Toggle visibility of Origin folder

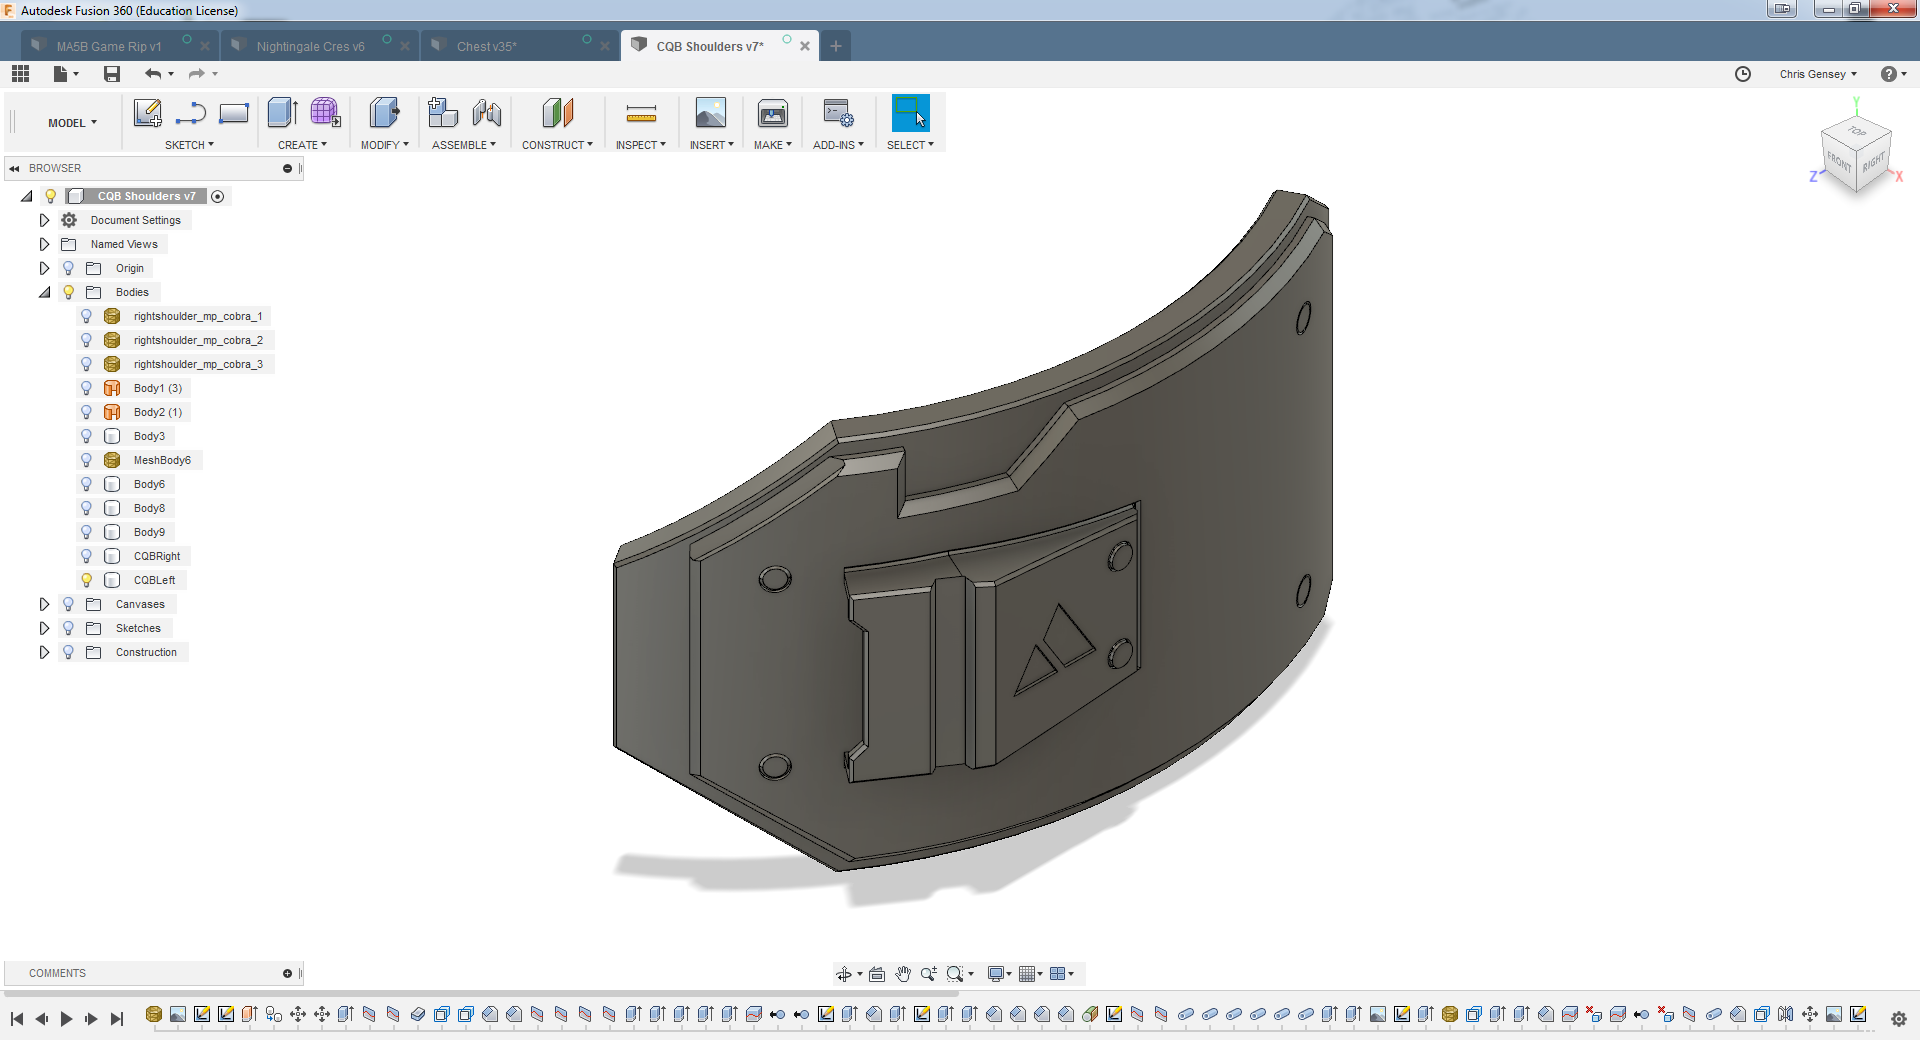(68, 268)
